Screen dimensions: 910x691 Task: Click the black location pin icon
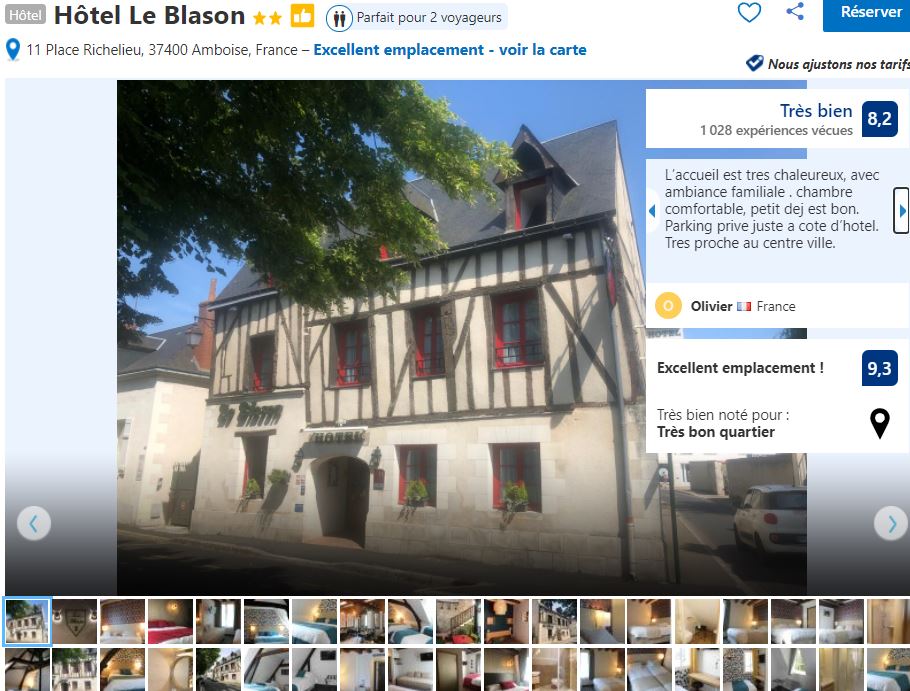click(879, 424)
